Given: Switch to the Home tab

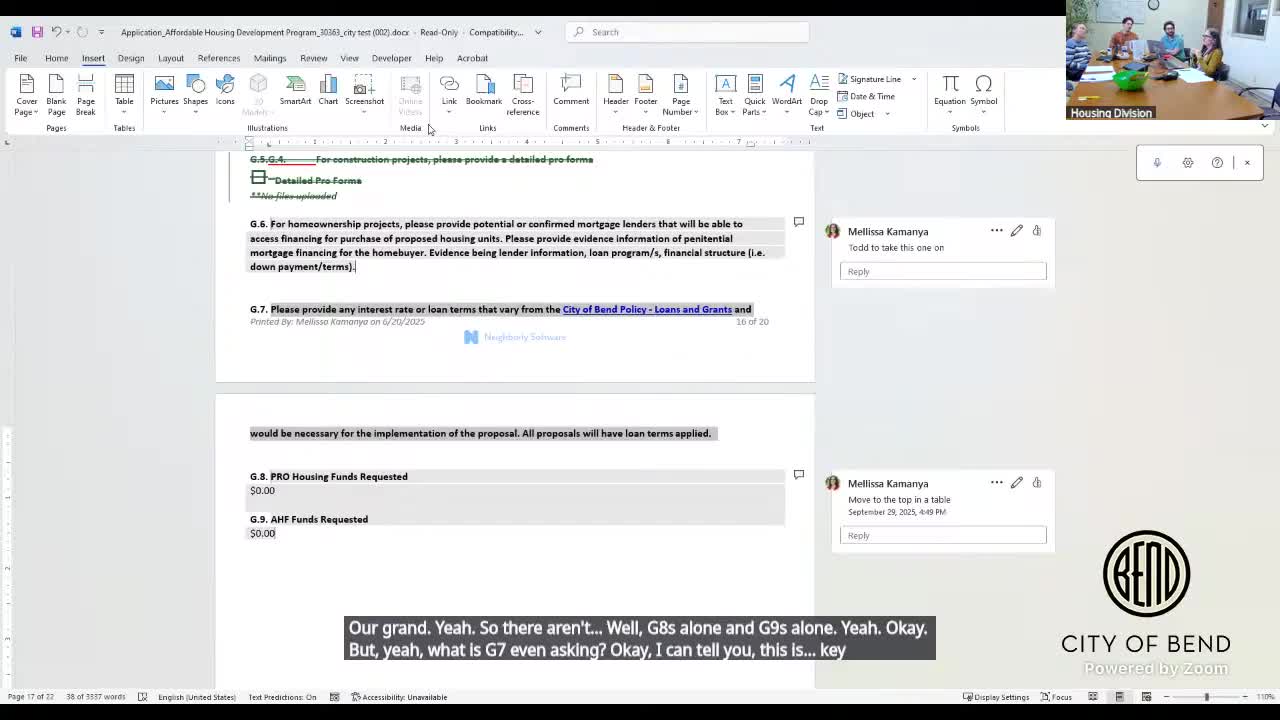Looking at the screenshot, I should 56,58.
